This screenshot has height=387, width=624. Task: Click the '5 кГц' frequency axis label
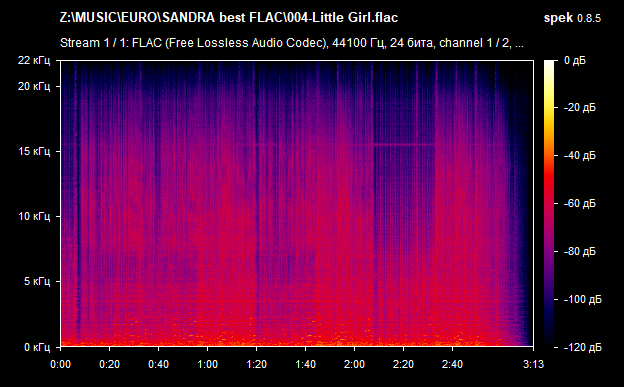(x=37, y=281)
